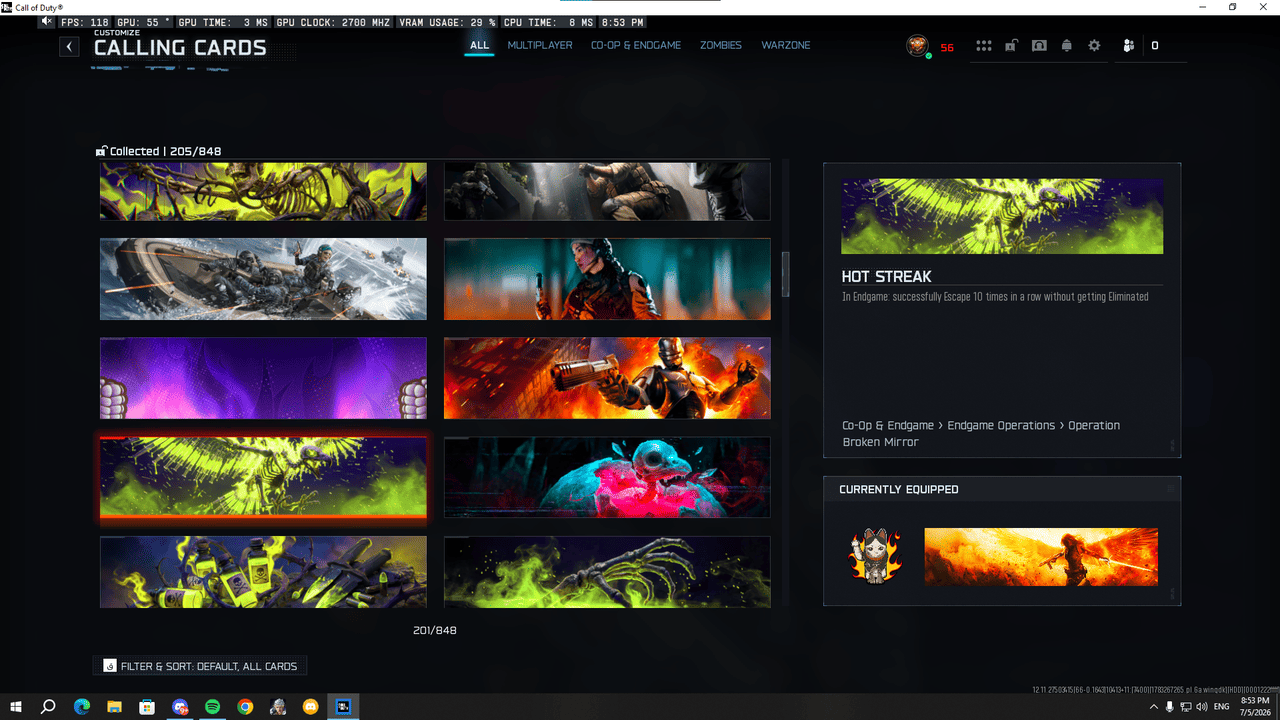Switch to the Multiplayer tab
The height and width of the screenshot is (720, 1280).
(540, 45)
